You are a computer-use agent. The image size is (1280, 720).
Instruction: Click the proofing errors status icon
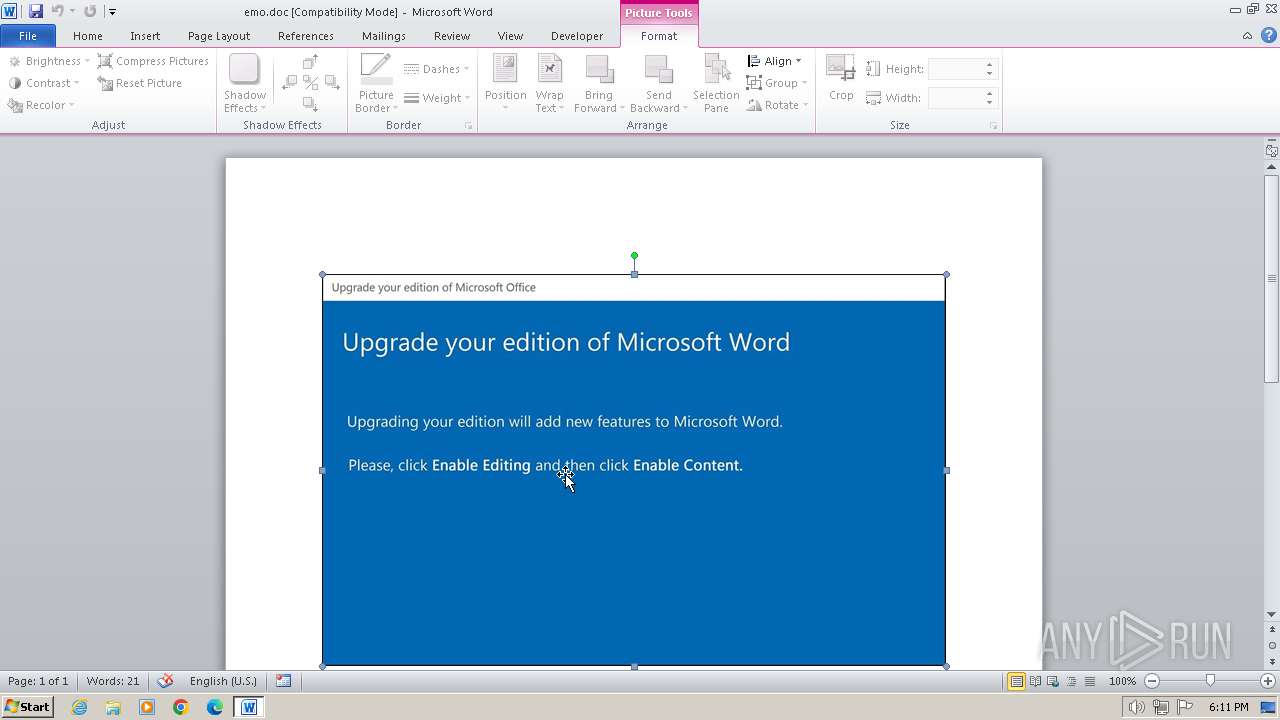(166, 681)
